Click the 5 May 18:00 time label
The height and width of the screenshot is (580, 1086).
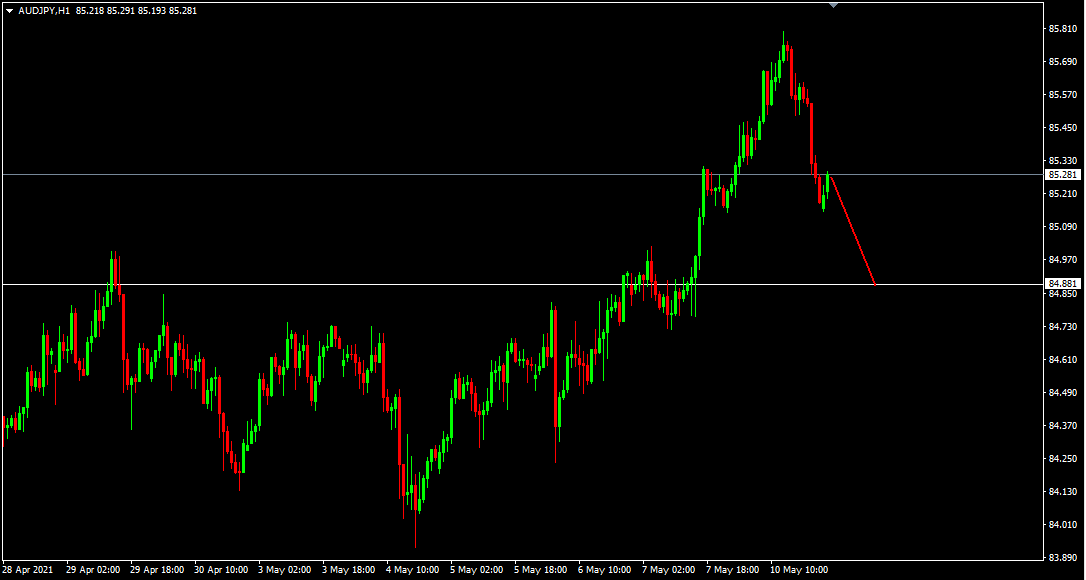(541, 570)
